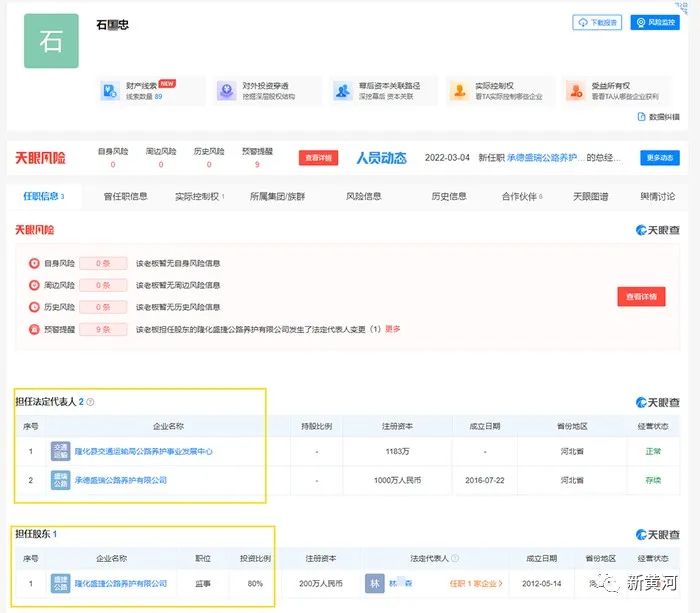Switch to the 合作伙伴 tab
The height and width of the screenshot is (613, 700).
[x=521, y=196]
